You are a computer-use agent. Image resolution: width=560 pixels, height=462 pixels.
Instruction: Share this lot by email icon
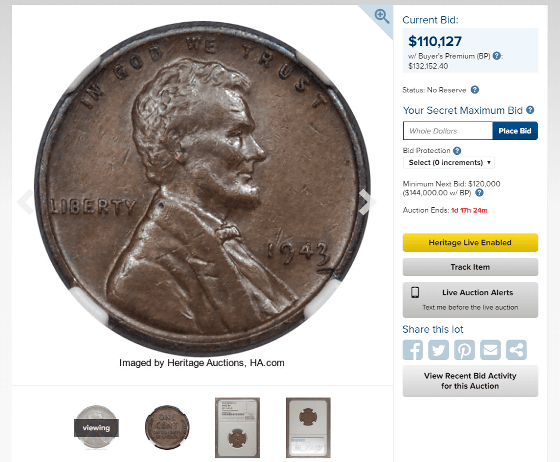[x=490, y=350]
